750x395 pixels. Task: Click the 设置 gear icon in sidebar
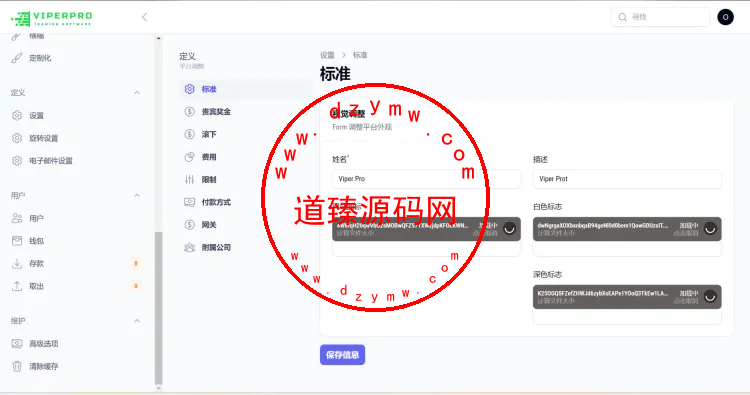[17, 115]
